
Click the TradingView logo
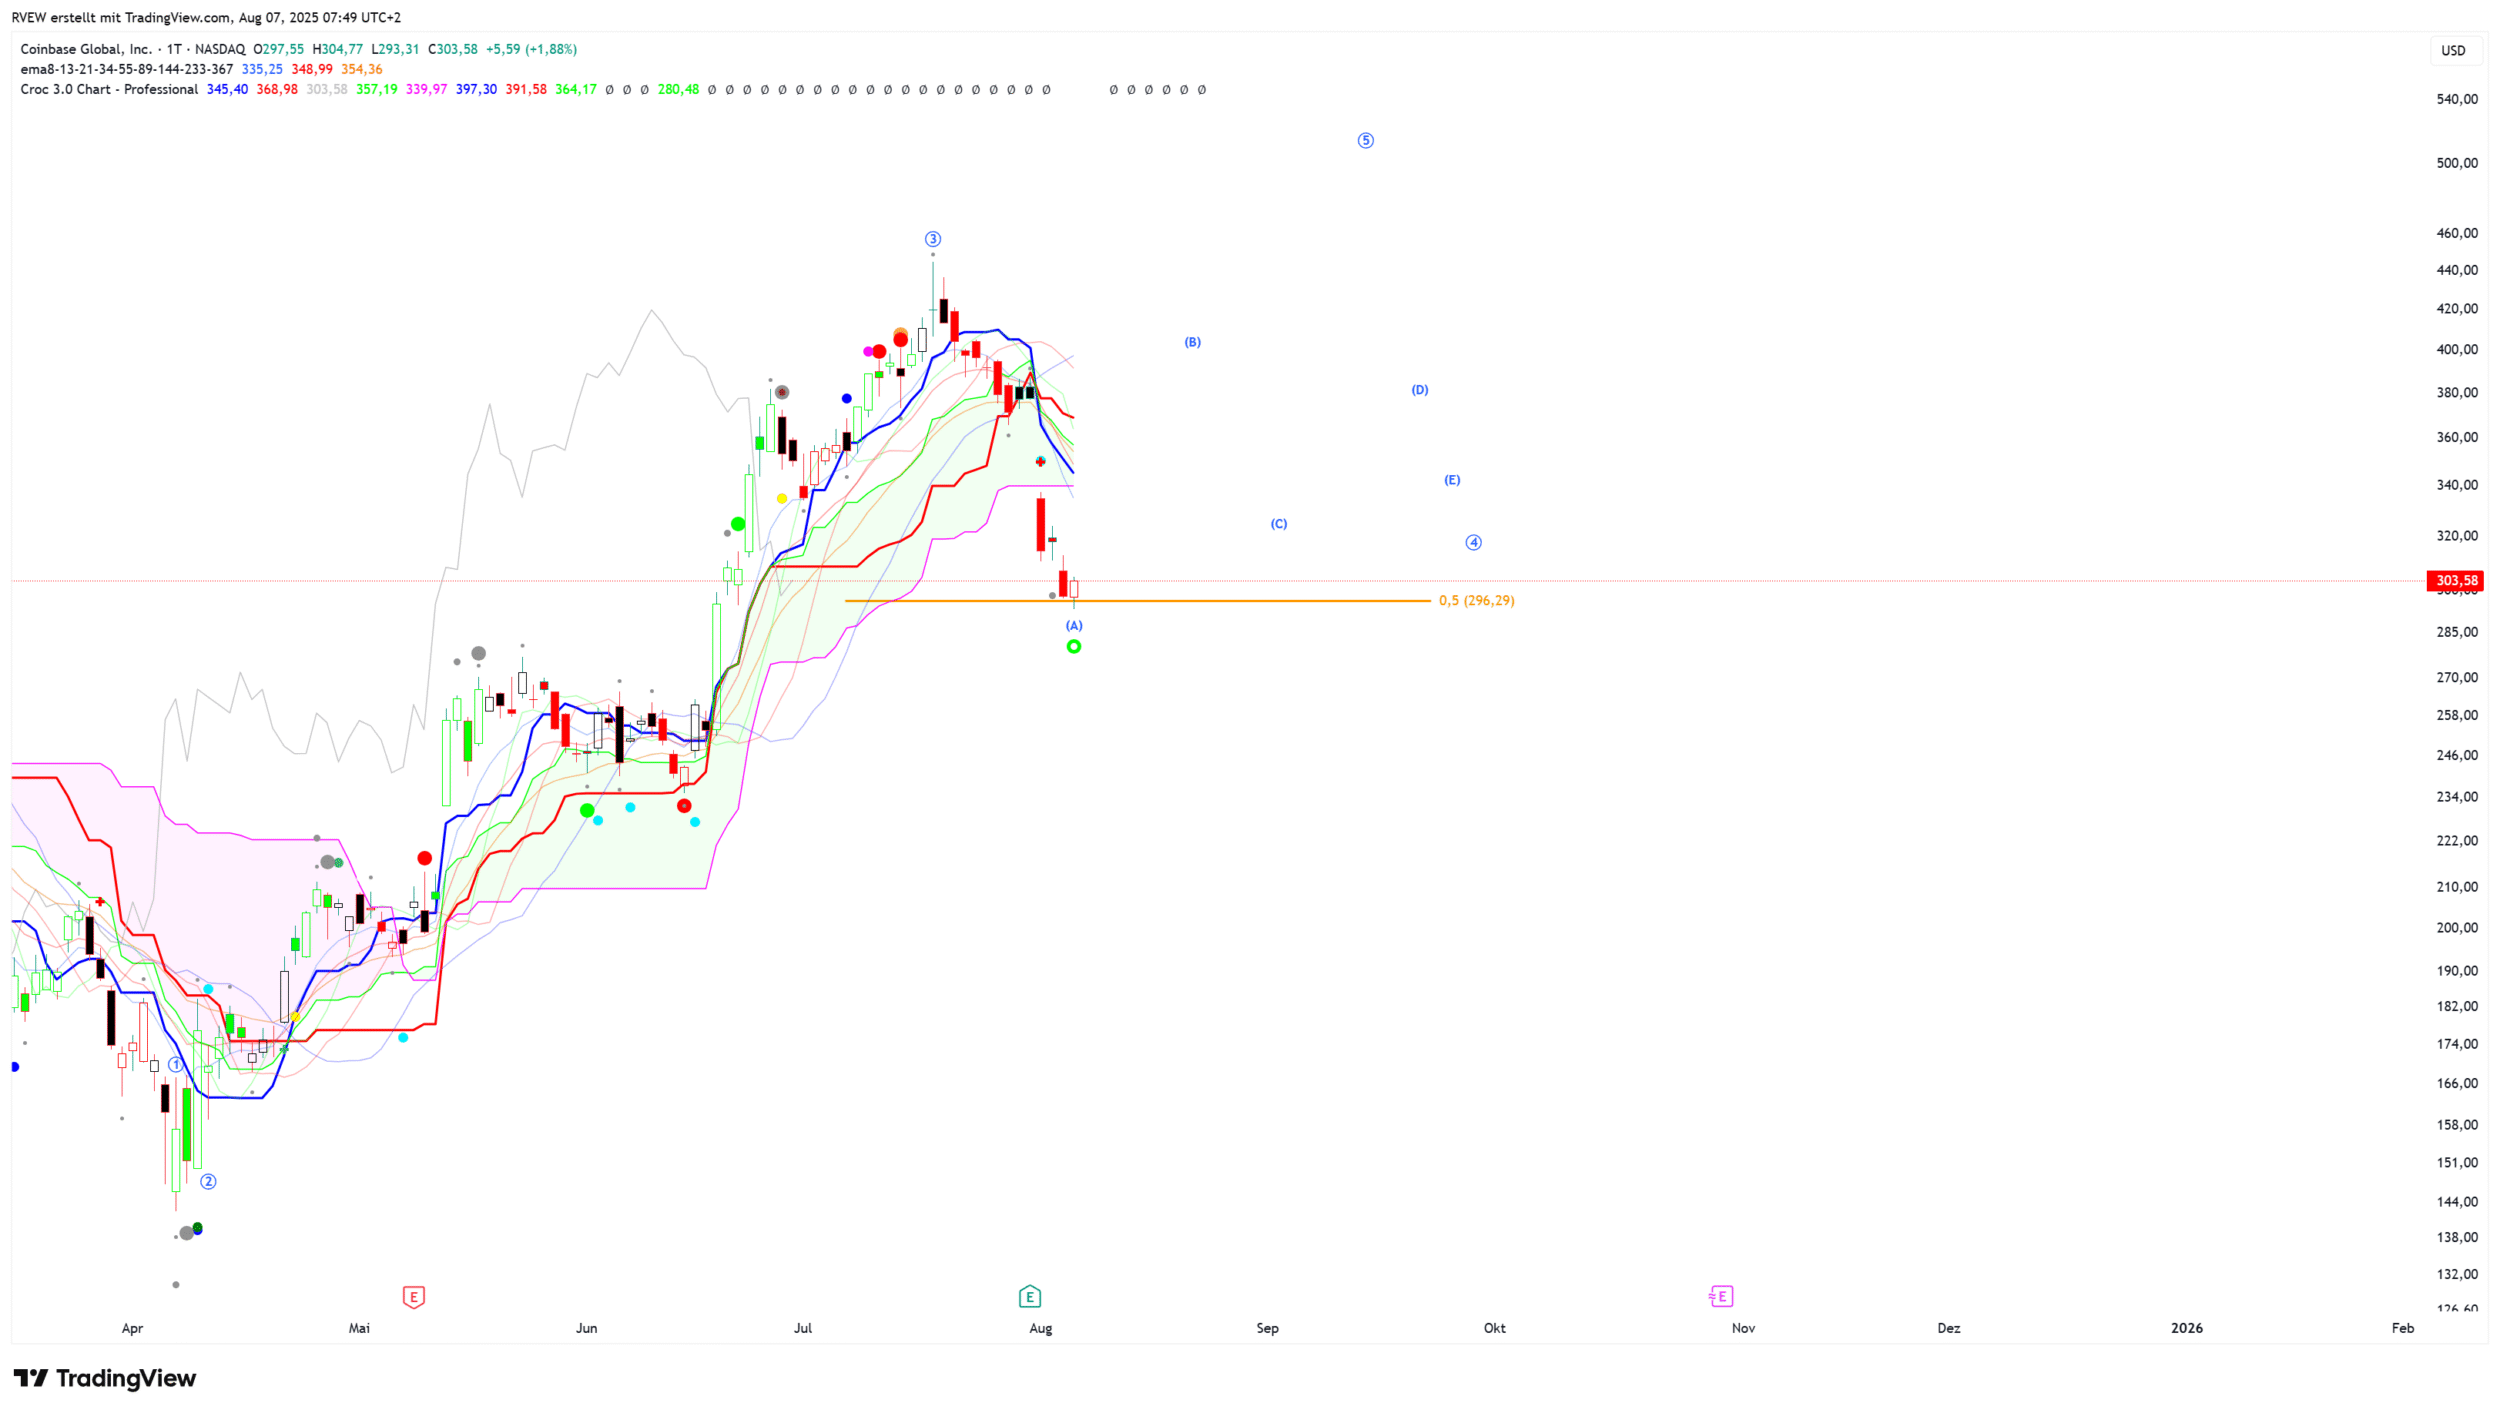[x=104, y=1378]
